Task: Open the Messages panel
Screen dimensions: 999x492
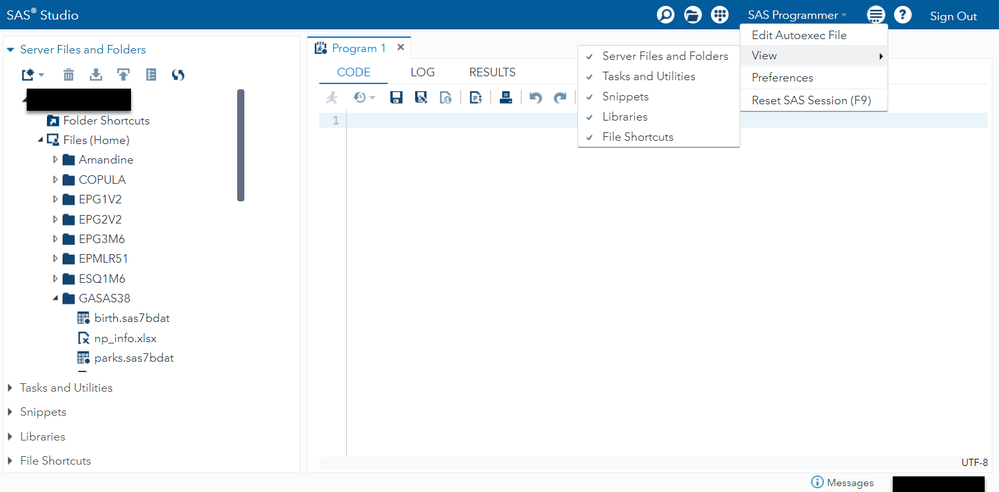Action: 842,482
